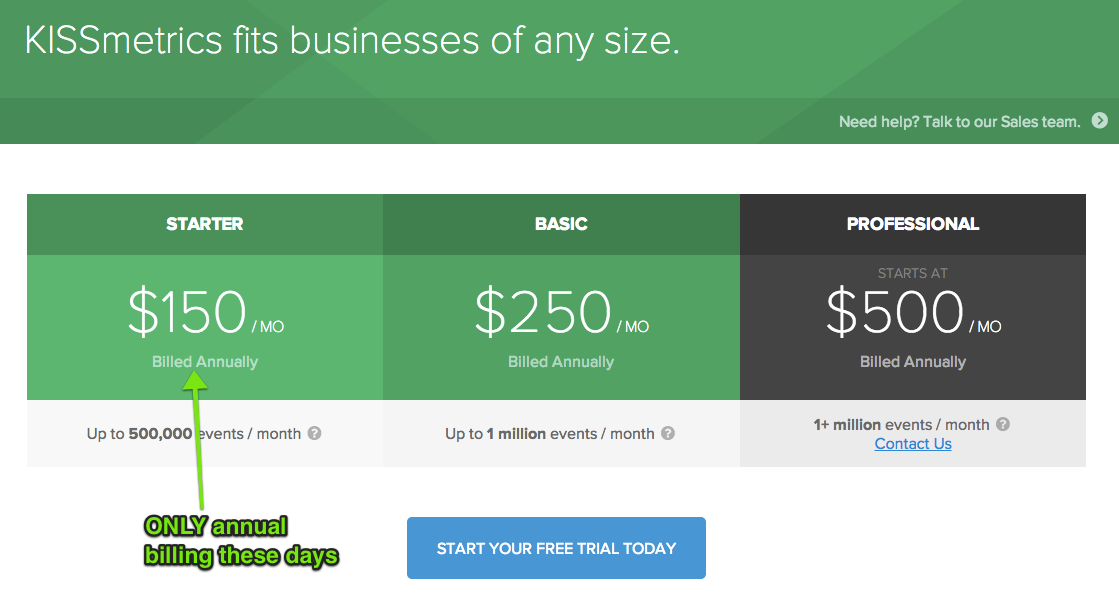
Task: Select the Starter plan header
Action: pos(205,224)
